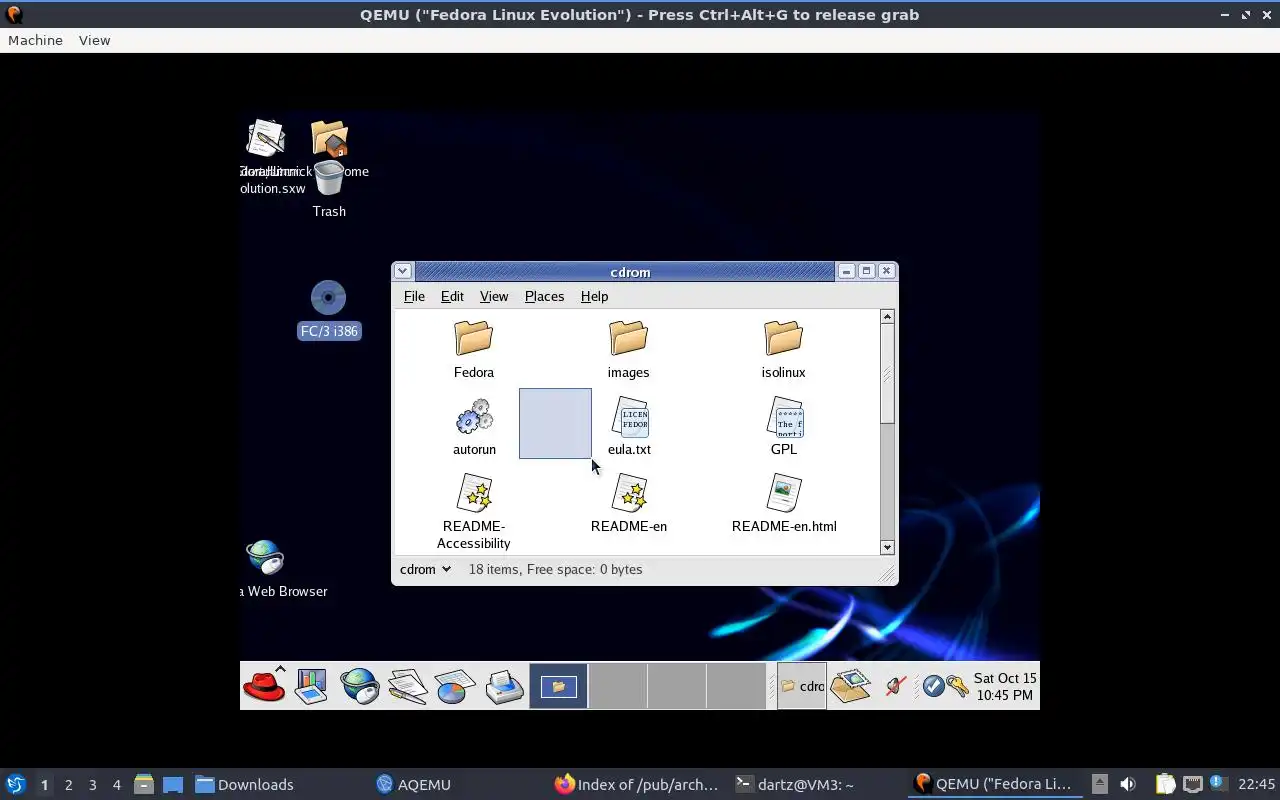The height and width of the screenshot is (800, 1280).
Task: Switch to host desktop 3
Action: [x=92, y=784]
